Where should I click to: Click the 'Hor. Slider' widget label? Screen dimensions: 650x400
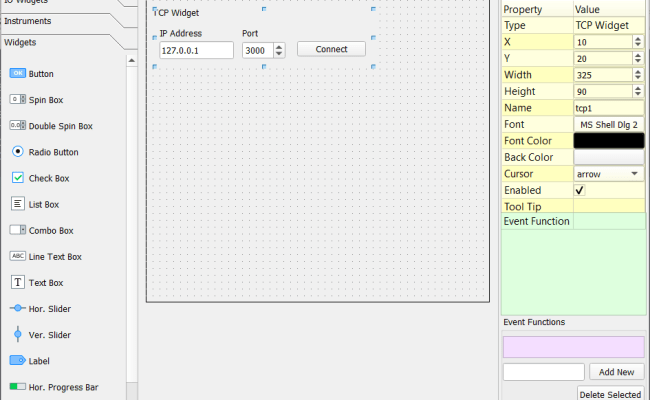point(50,309)
